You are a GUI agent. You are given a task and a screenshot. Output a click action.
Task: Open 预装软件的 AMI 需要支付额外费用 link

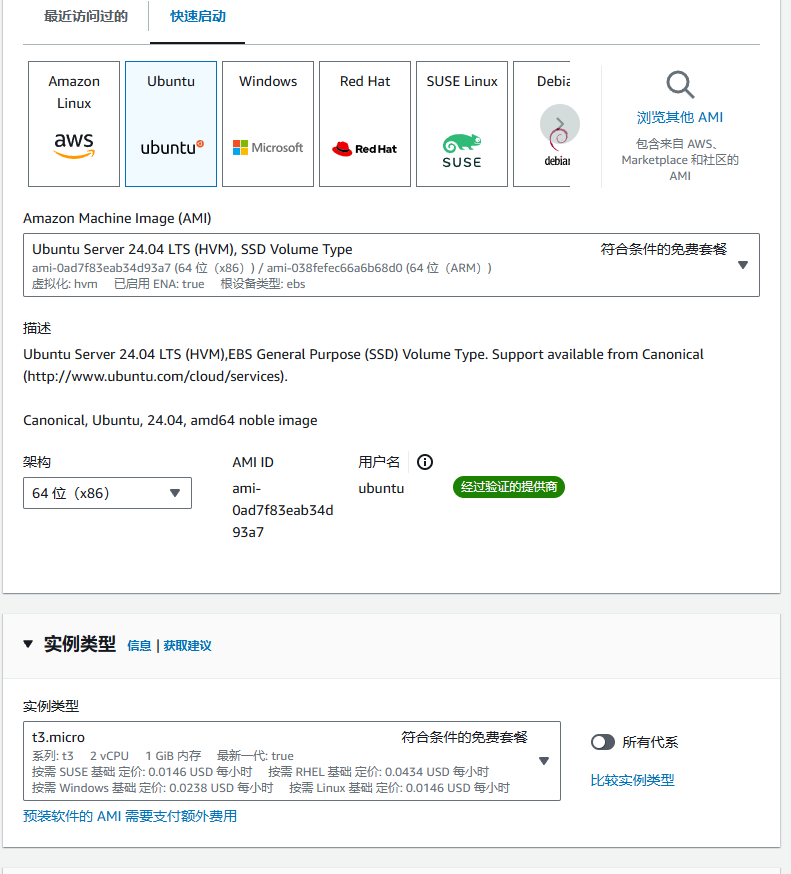(x=130, y=816)
